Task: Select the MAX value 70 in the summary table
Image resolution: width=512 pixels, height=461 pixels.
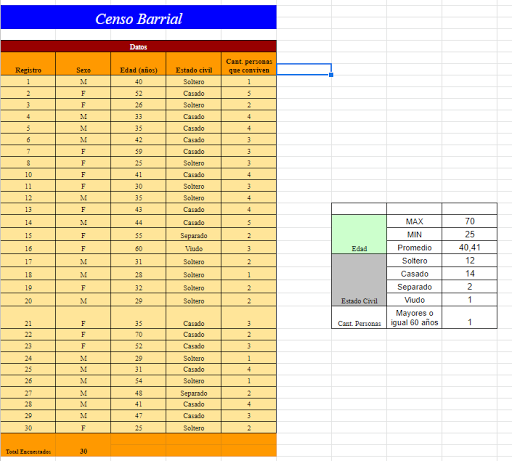Action: [469, 221]
